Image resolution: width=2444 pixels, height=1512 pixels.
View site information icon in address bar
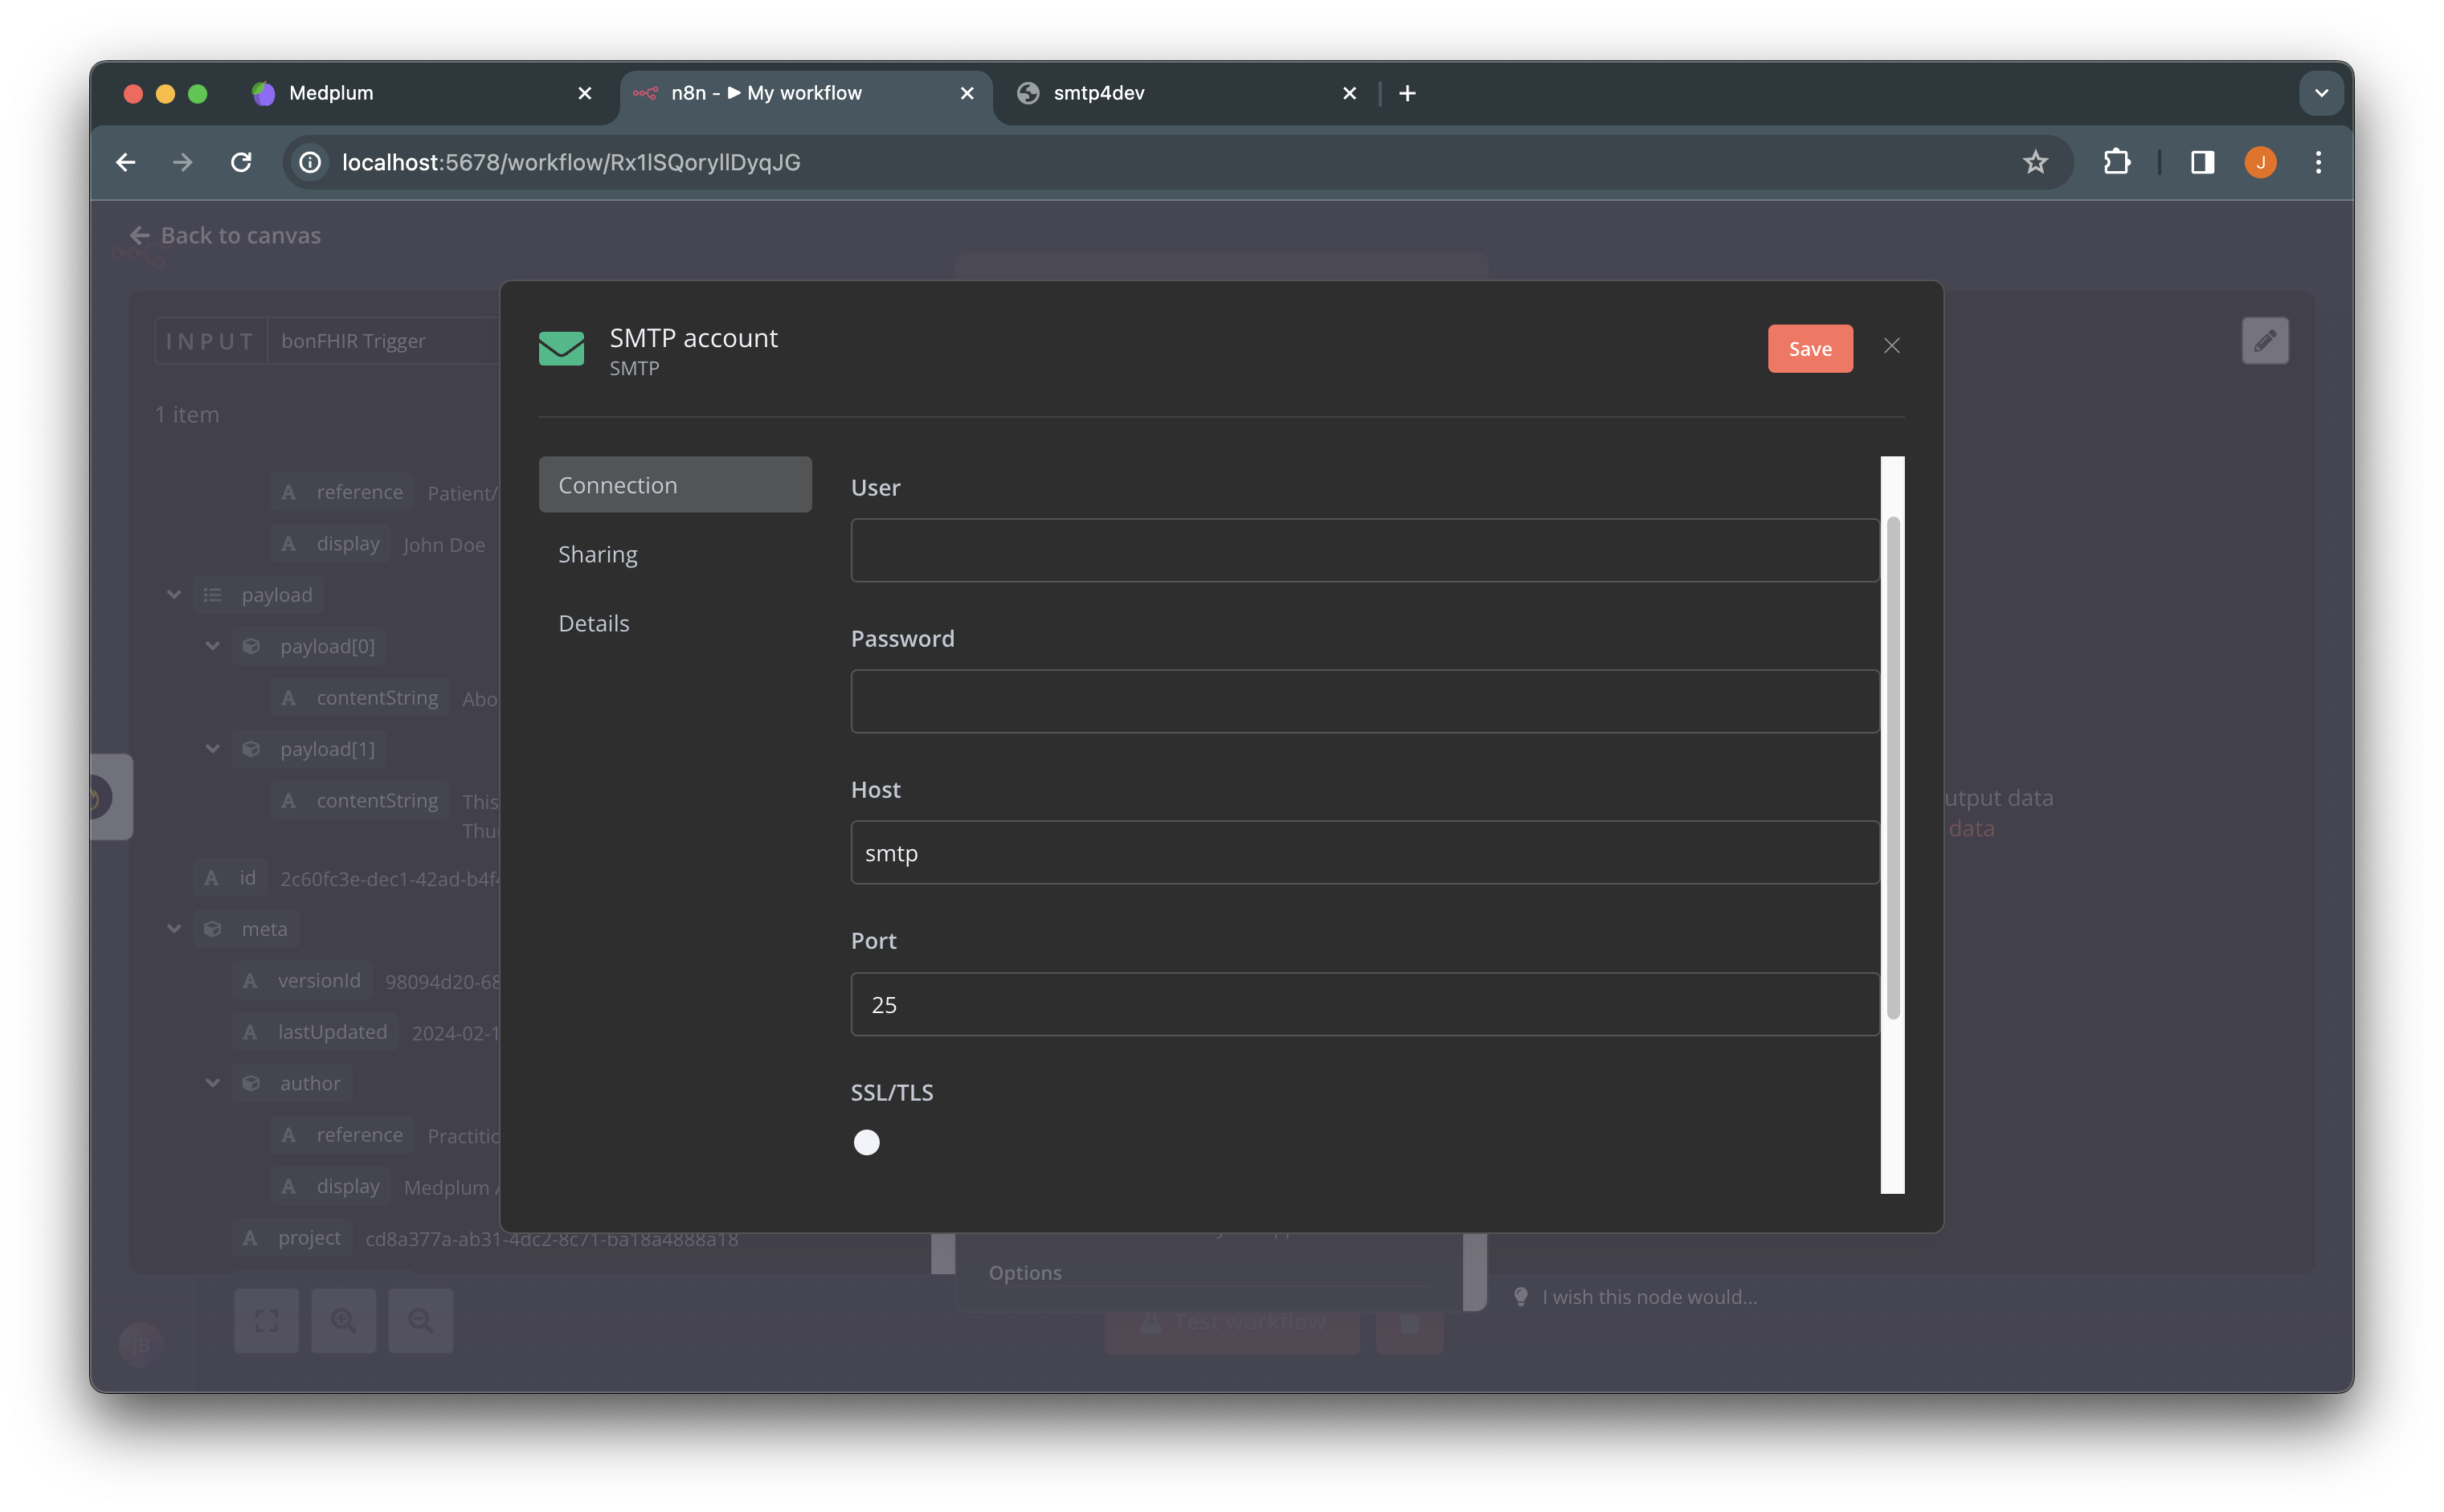310,162
